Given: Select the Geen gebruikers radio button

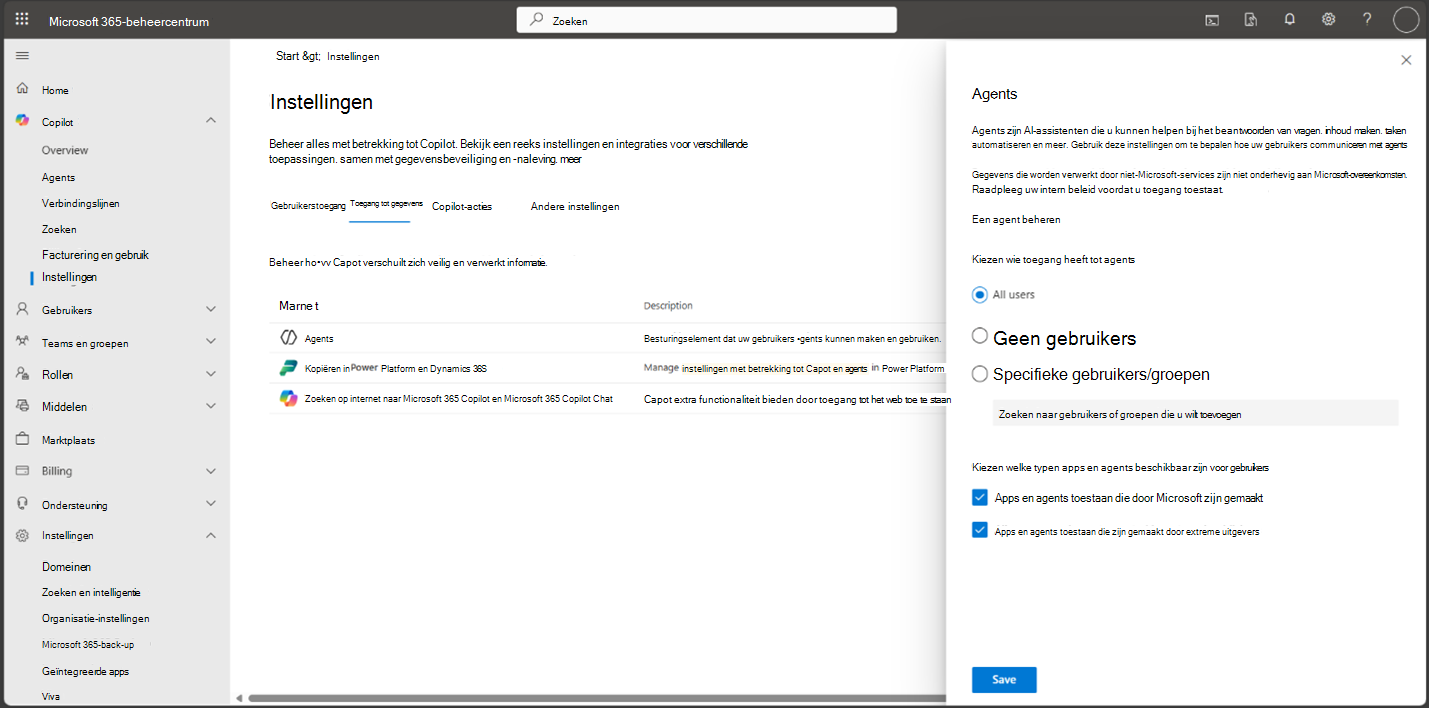Looking at the screenshot, I should pyautogui.click(x=980, y=336).
